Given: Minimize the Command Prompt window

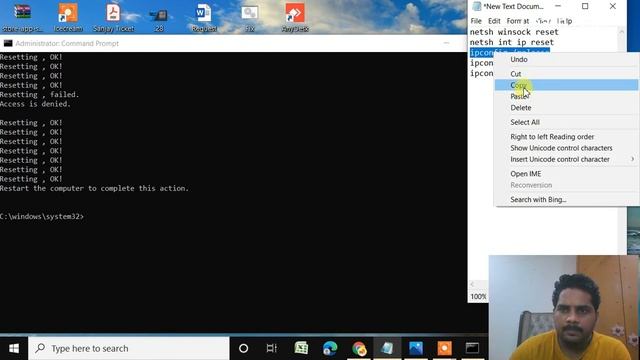Looking at the screenshot, I should (446, 43).
